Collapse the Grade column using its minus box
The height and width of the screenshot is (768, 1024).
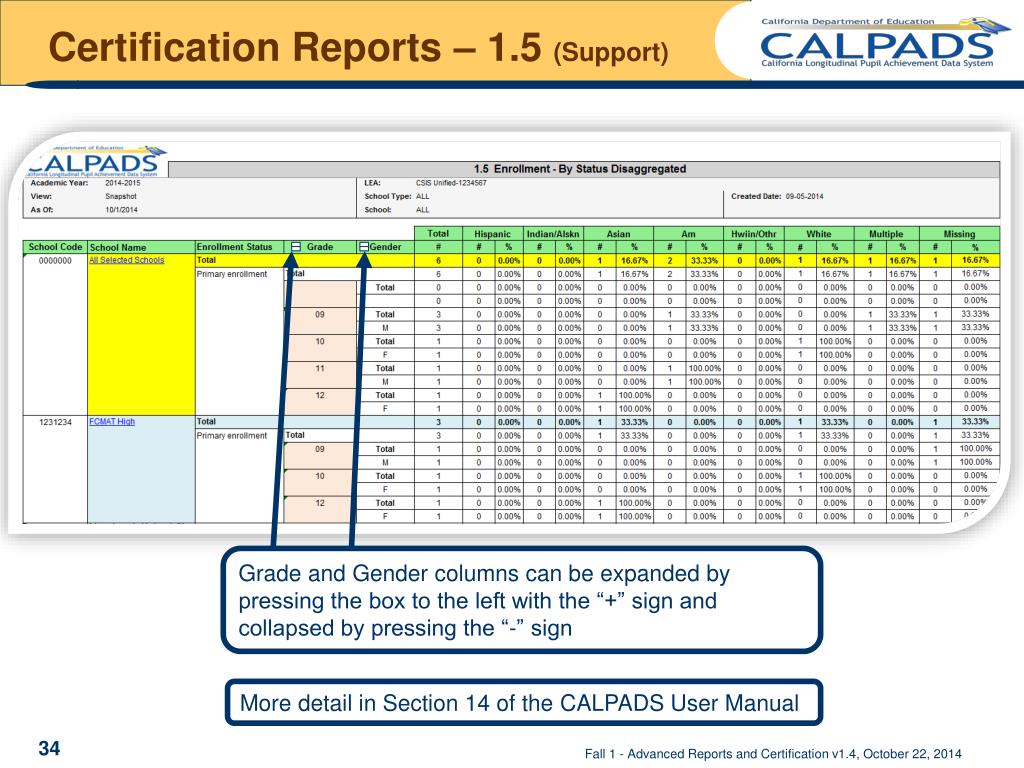point(295,247)
